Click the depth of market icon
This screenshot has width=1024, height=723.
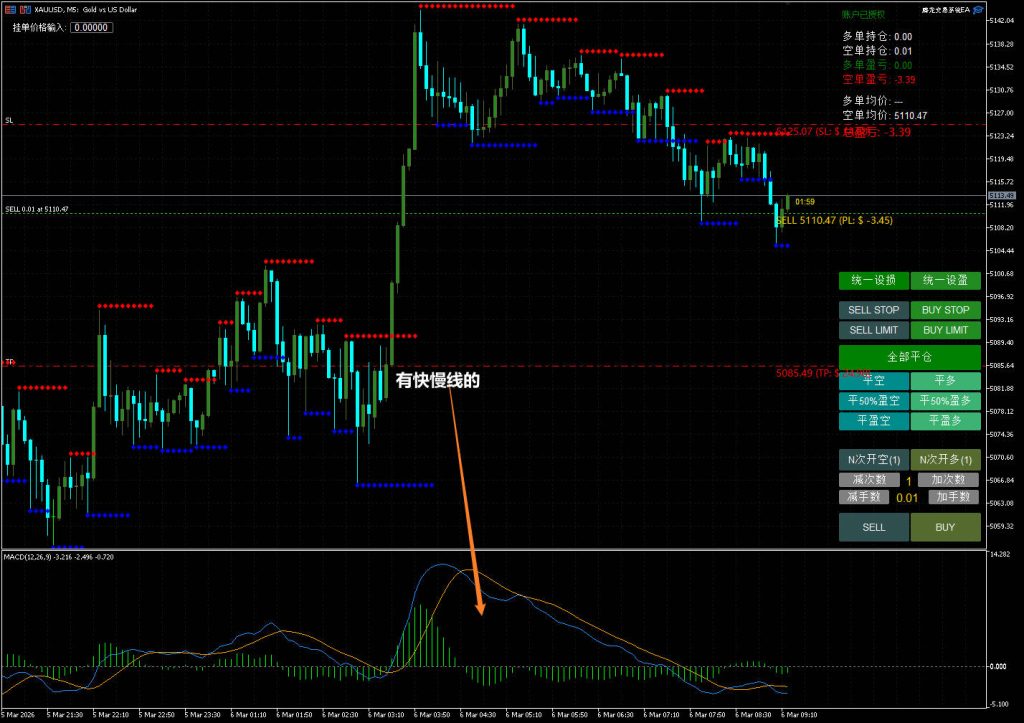tap(23, 9)
